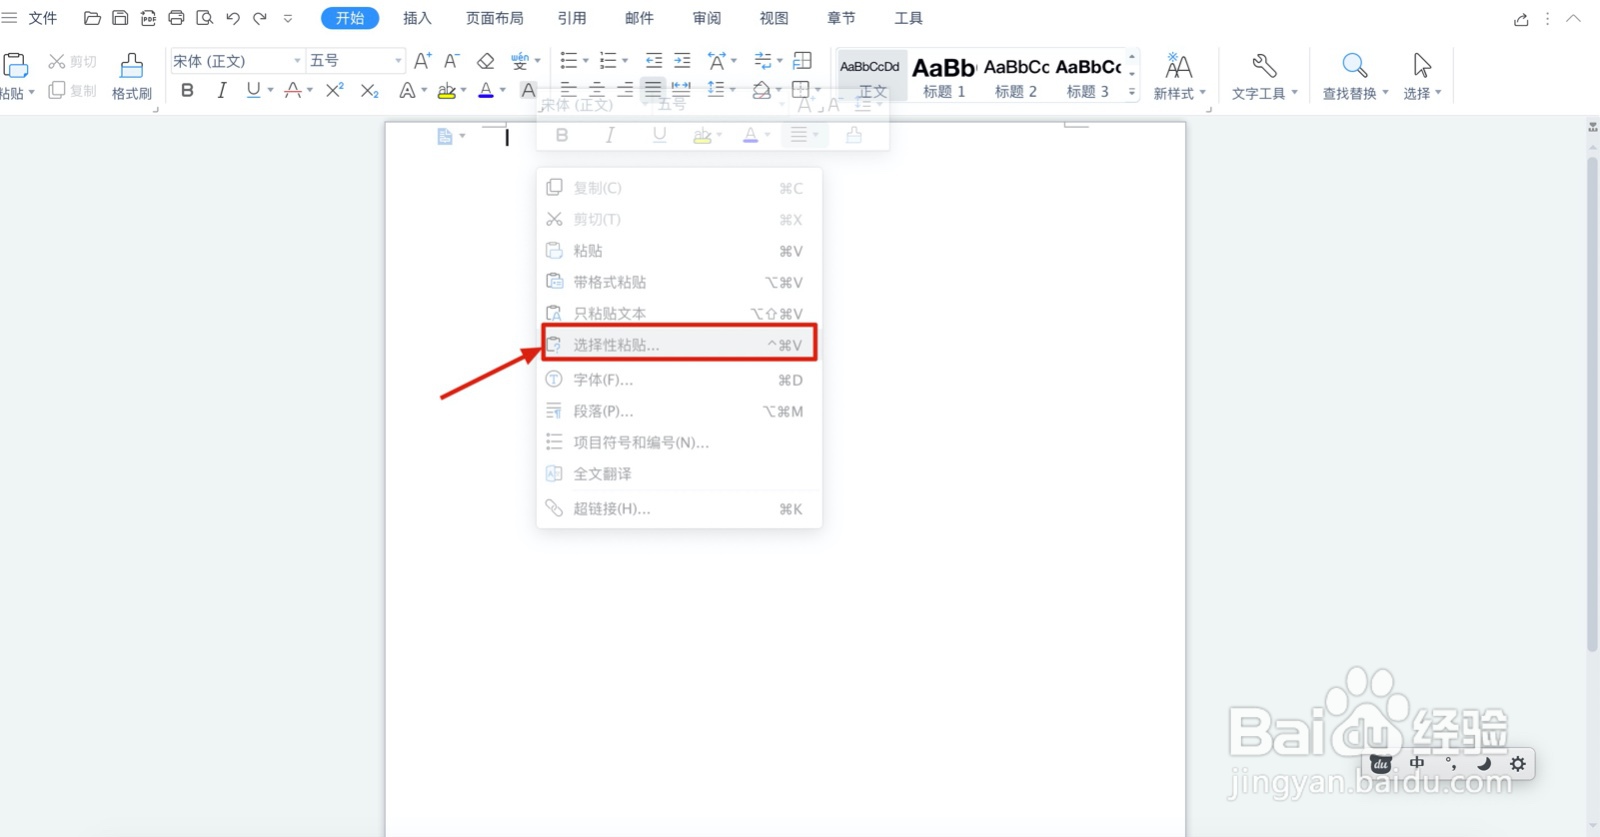Expand the underline style arrow
1600x837 pixels.
point(270,90)
